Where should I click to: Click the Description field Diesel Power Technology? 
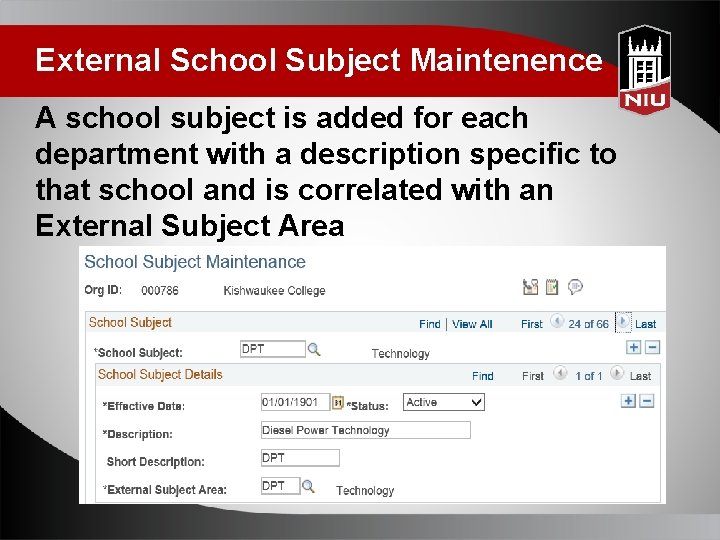[366, 430]
